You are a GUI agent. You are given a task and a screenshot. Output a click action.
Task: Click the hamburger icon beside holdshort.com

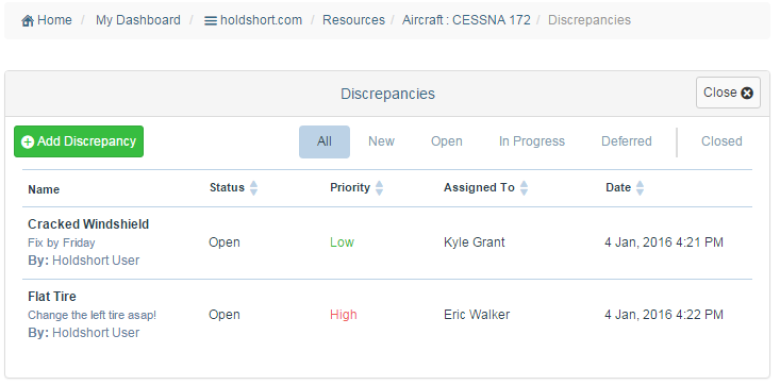tap(211, 21)
